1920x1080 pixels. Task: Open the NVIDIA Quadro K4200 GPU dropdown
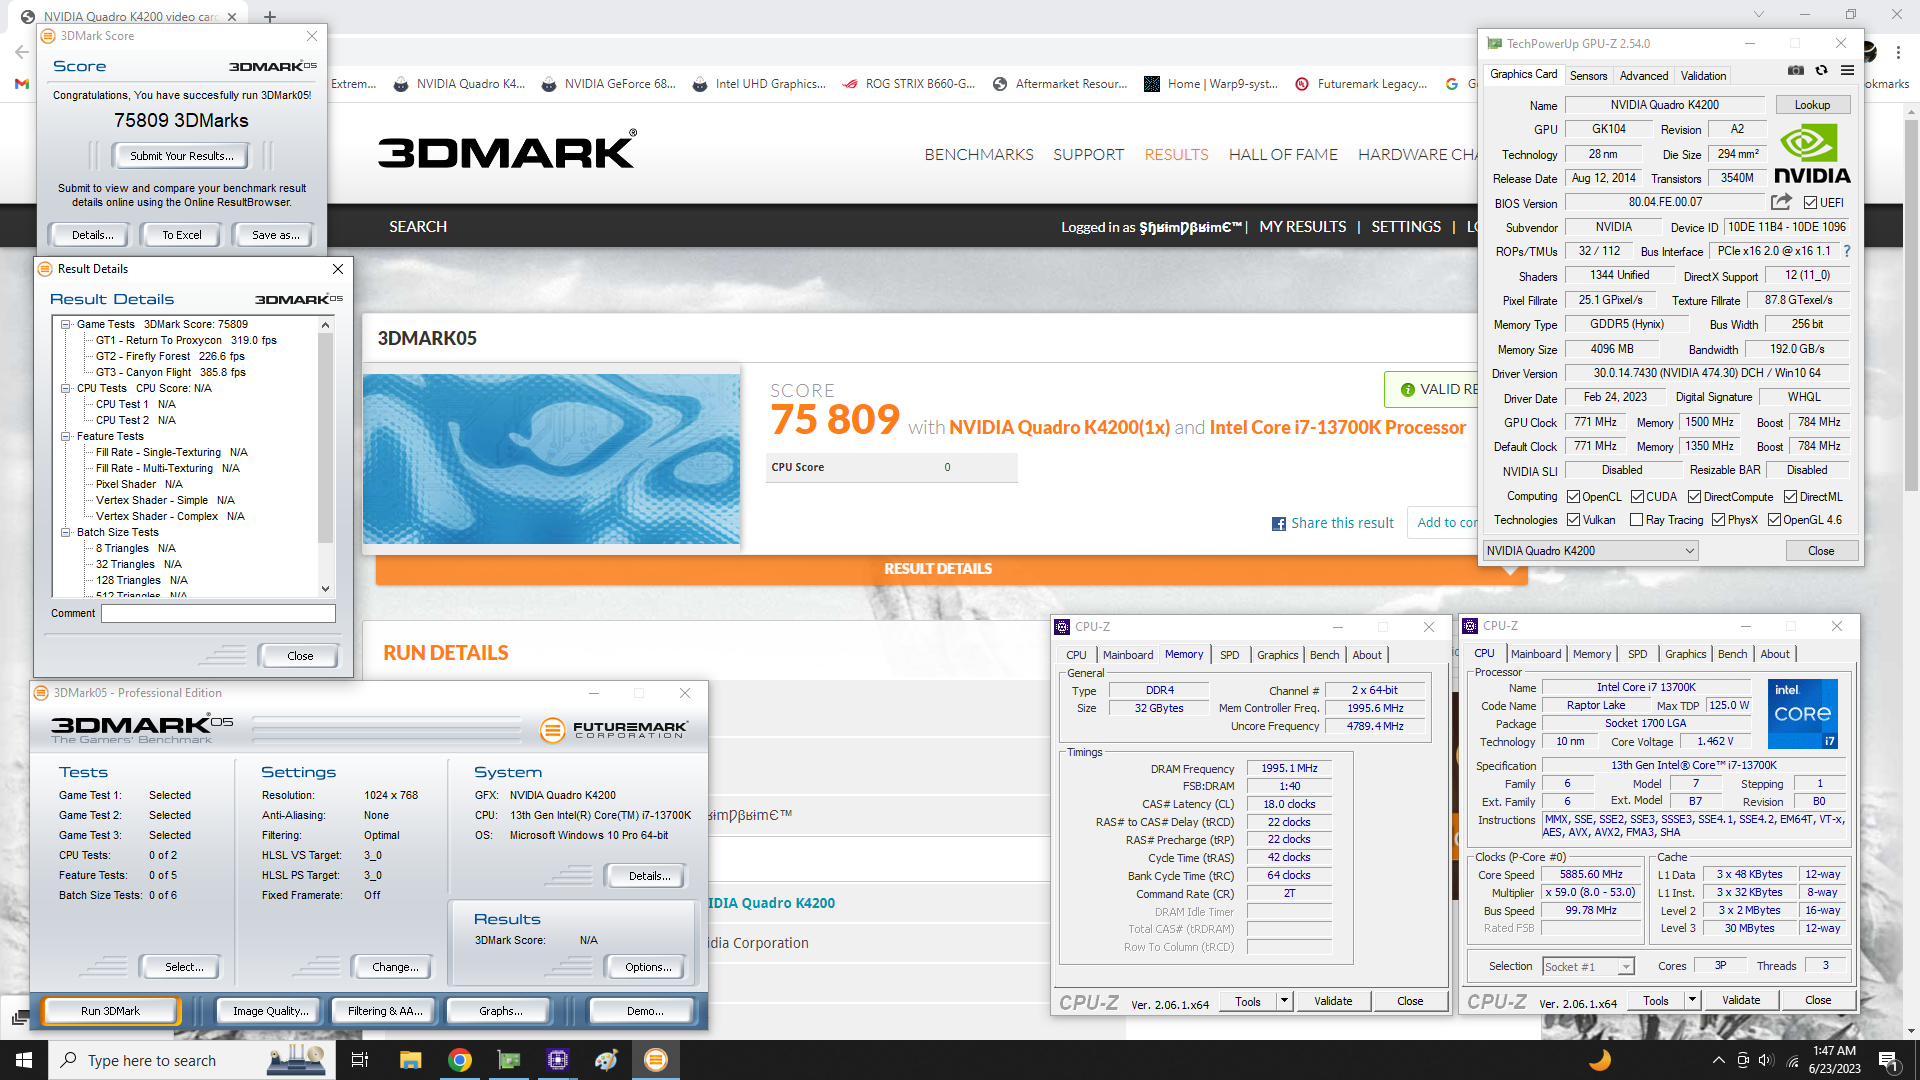(1590, 551)
